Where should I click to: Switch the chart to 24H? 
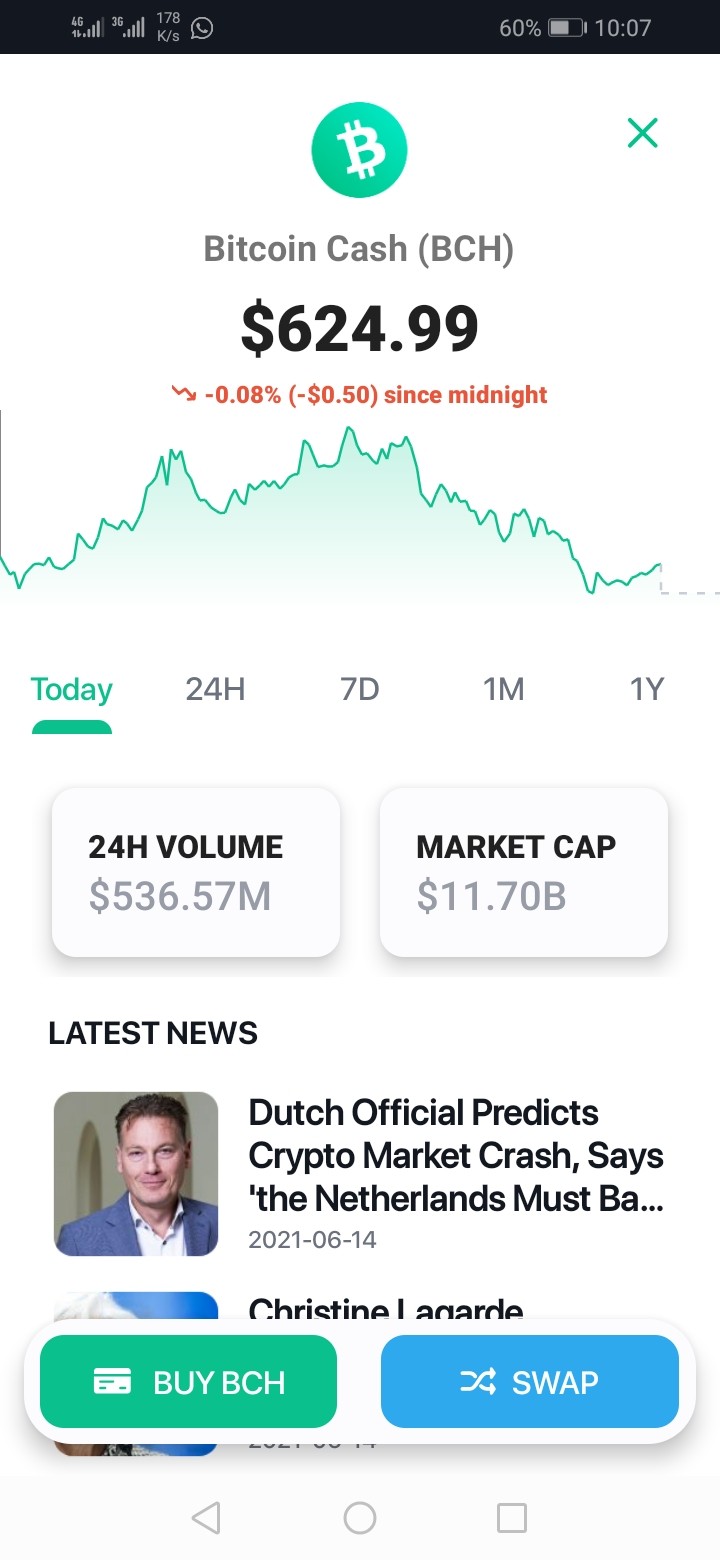click(x=215, y=689)
